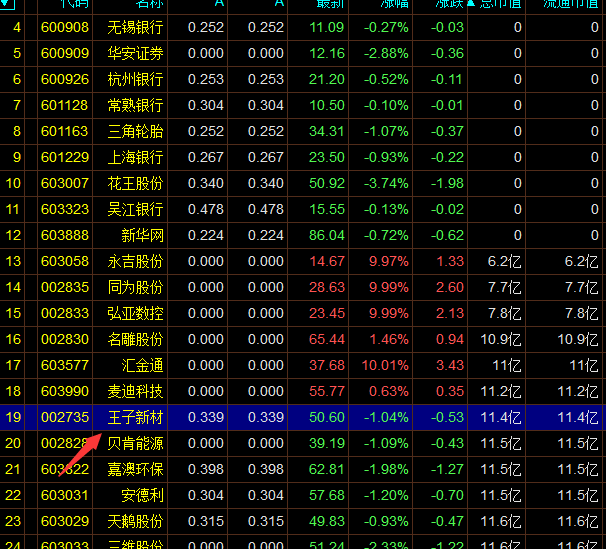Screen dimensions: 606x549
Task: Select stock code 603058
Action: click(65, 261)
